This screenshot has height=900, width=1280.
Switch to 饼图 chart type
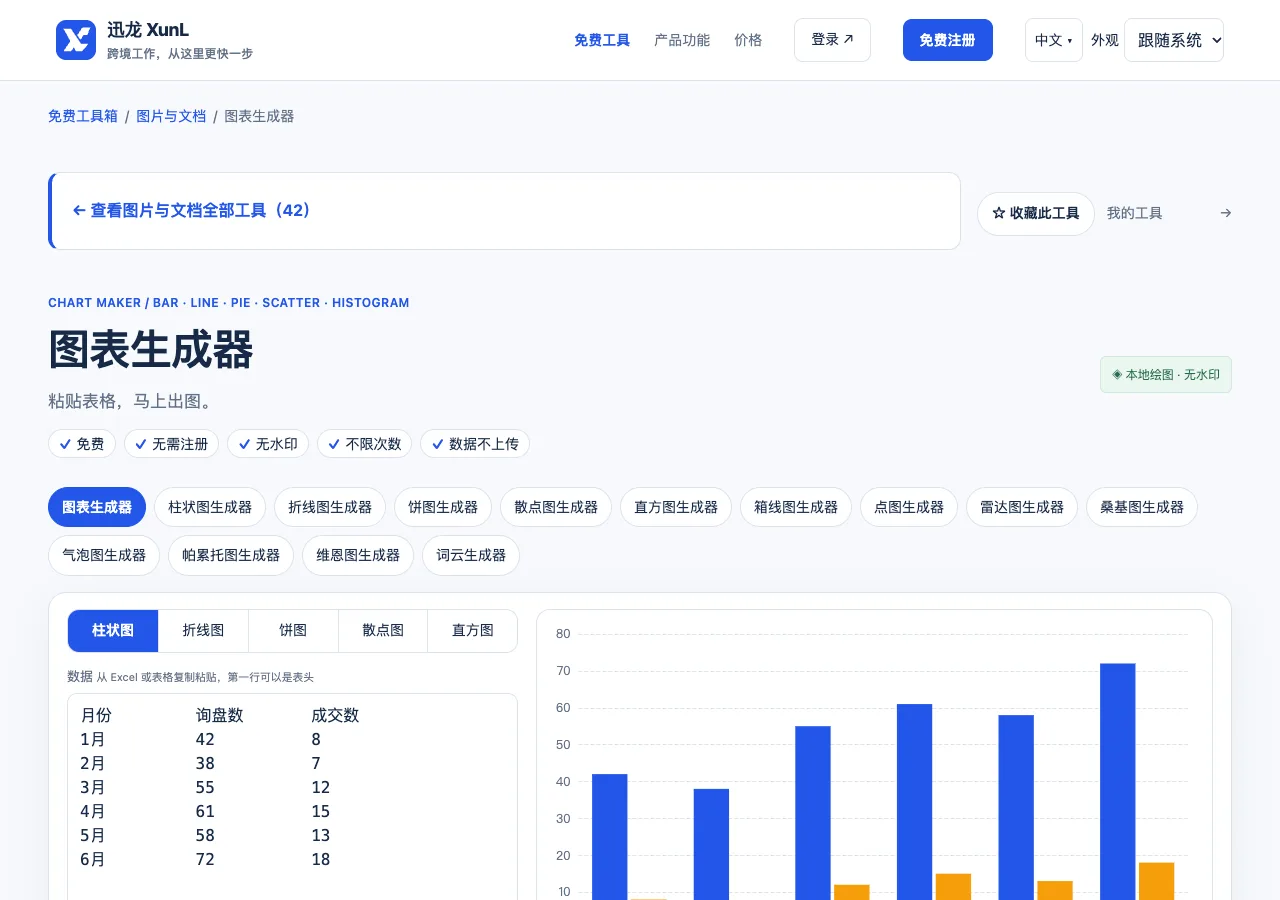[293, 631]
